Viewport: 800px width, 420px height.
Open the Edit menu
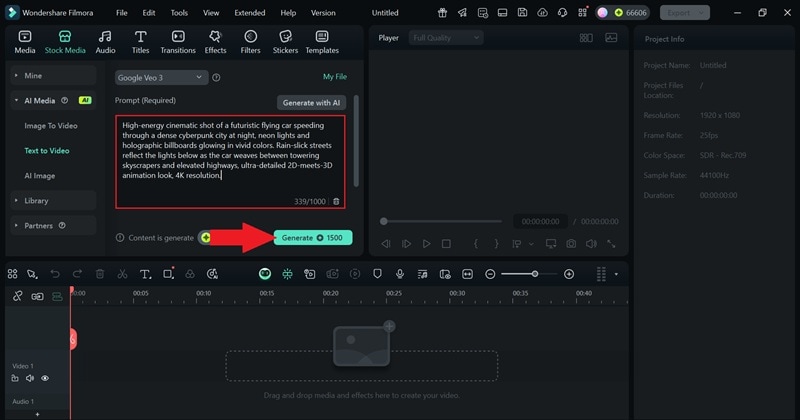148,13
